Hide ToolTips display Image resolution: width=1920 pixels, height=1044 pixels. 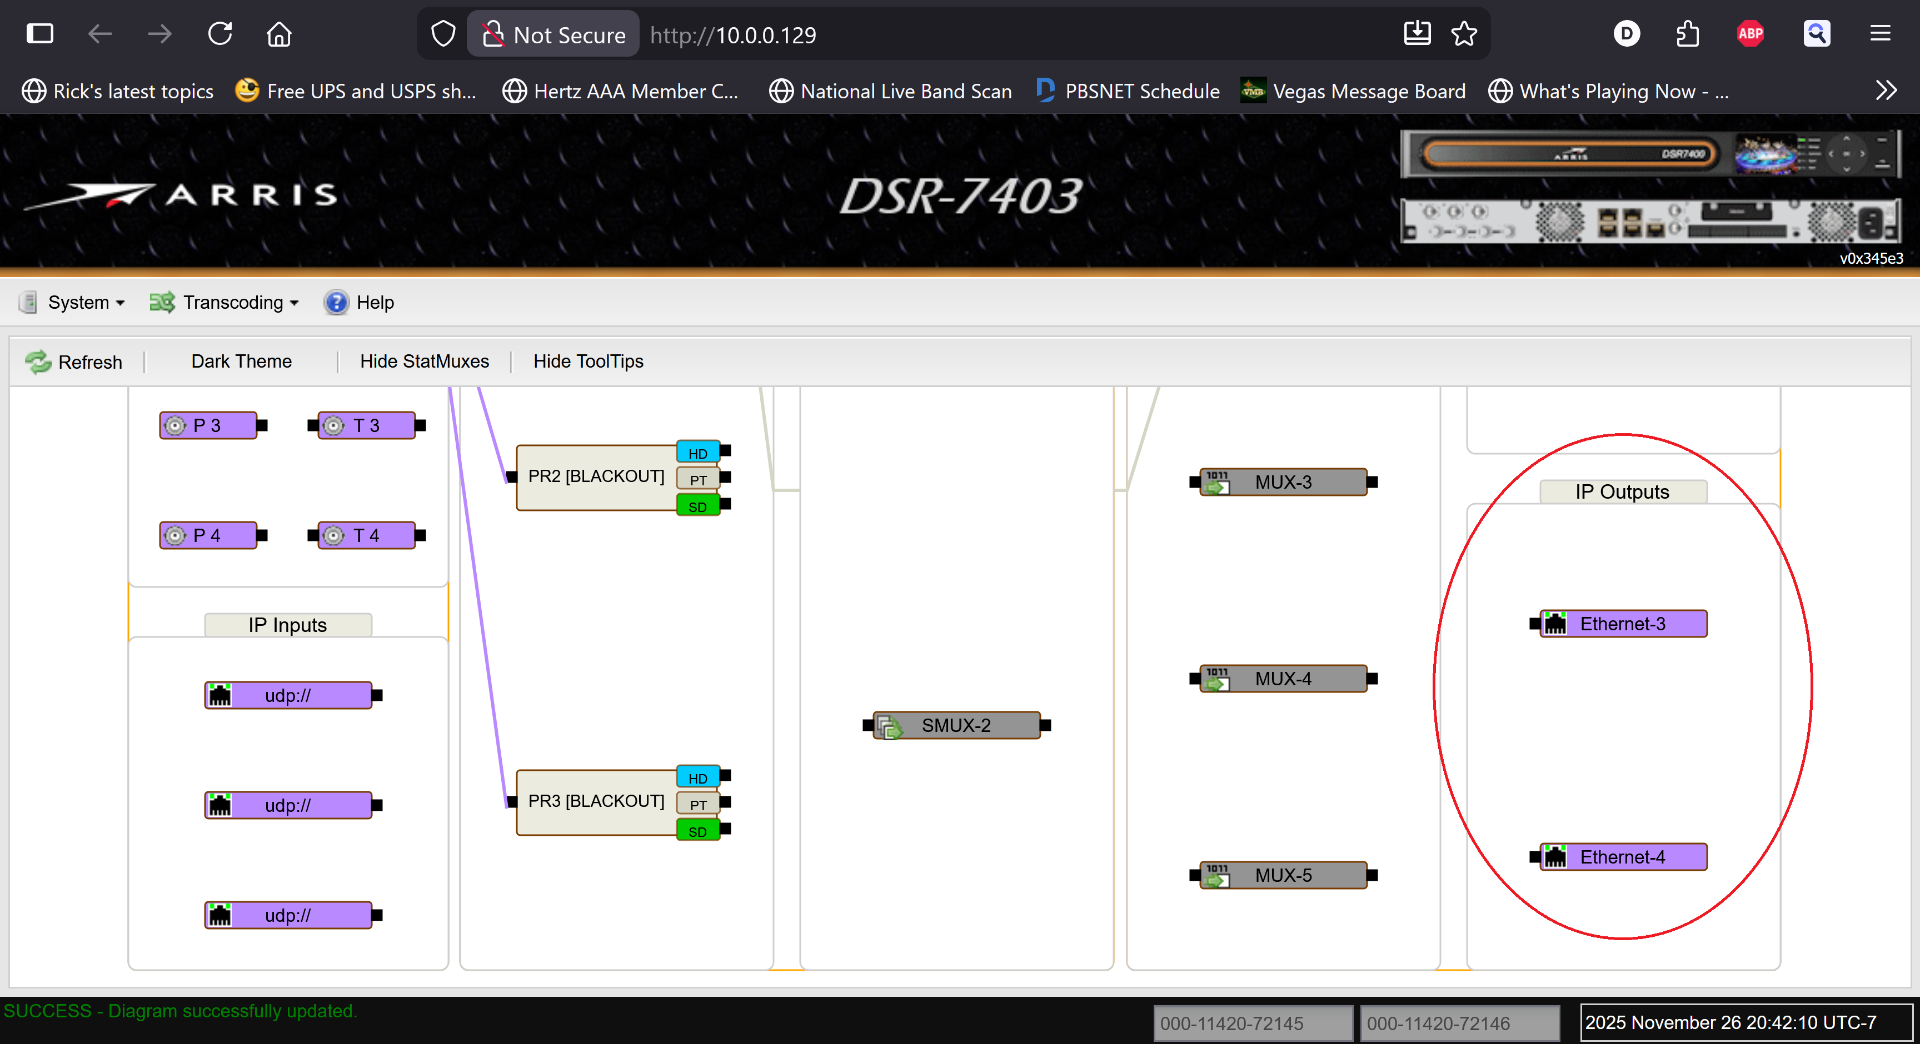coord(588,361)
